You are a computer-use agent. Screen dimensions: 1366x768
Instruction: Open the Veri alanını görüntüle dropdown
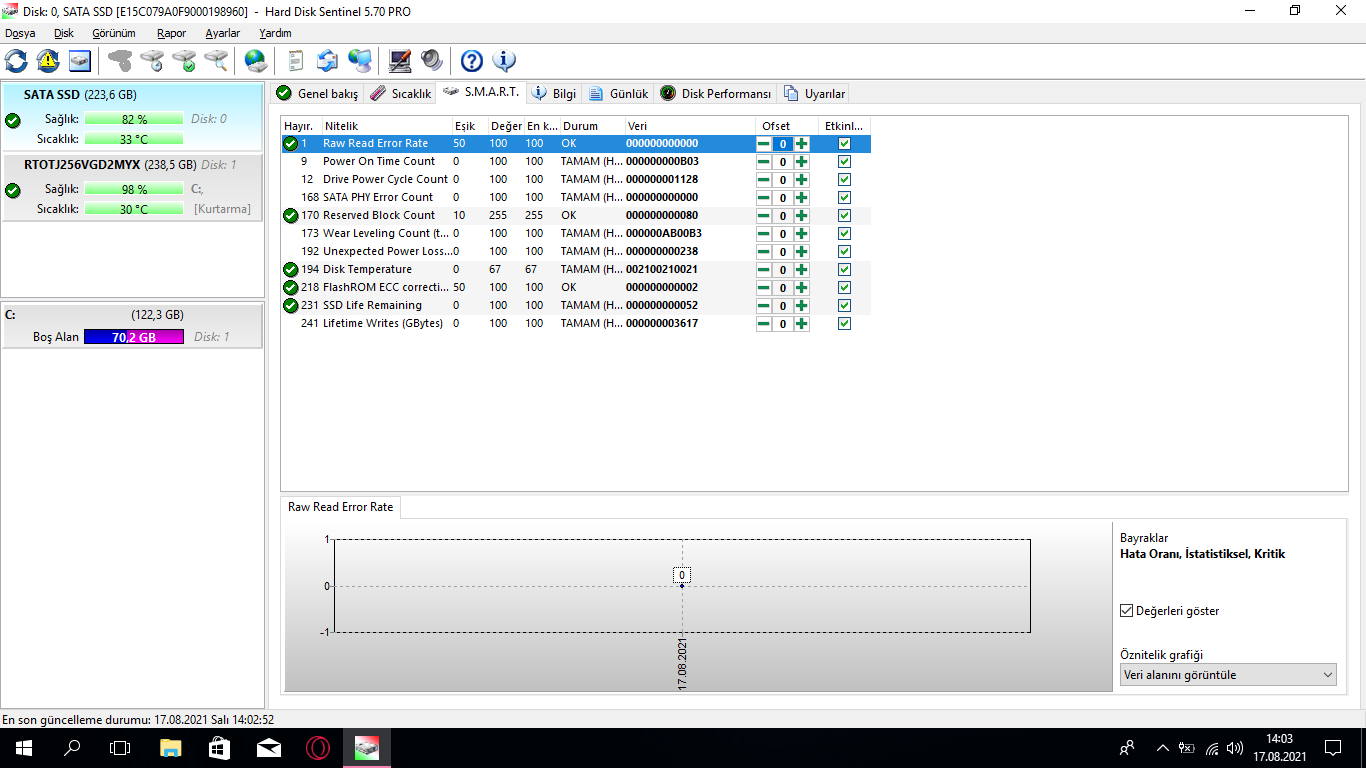pos(1228,675)
